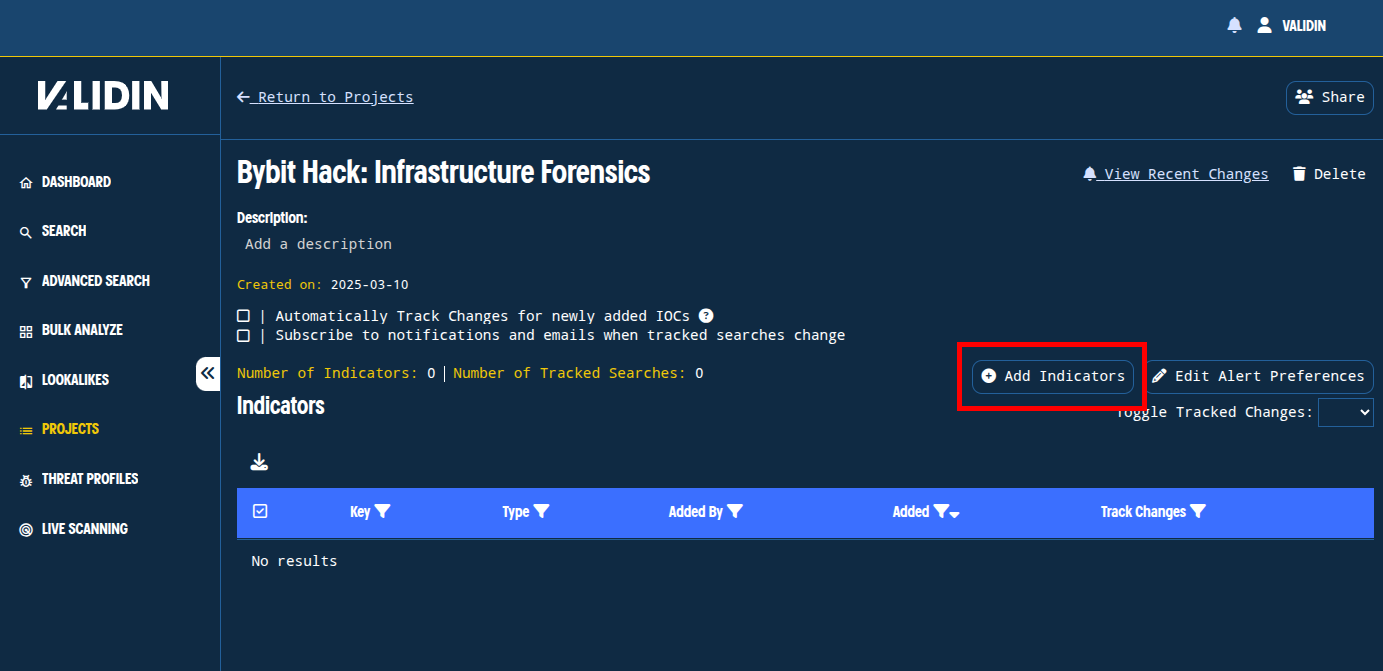The height and width of the screenshot is (671, 1383).
Task: Click 'Number of Indicators' count
Action: click(x=336, y=373)
